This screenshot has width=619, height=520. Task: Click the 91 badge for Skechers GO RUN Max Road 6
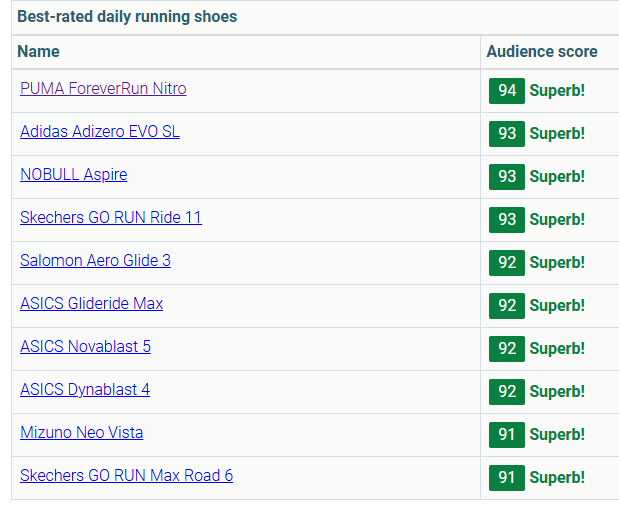[x=507, y=478]
